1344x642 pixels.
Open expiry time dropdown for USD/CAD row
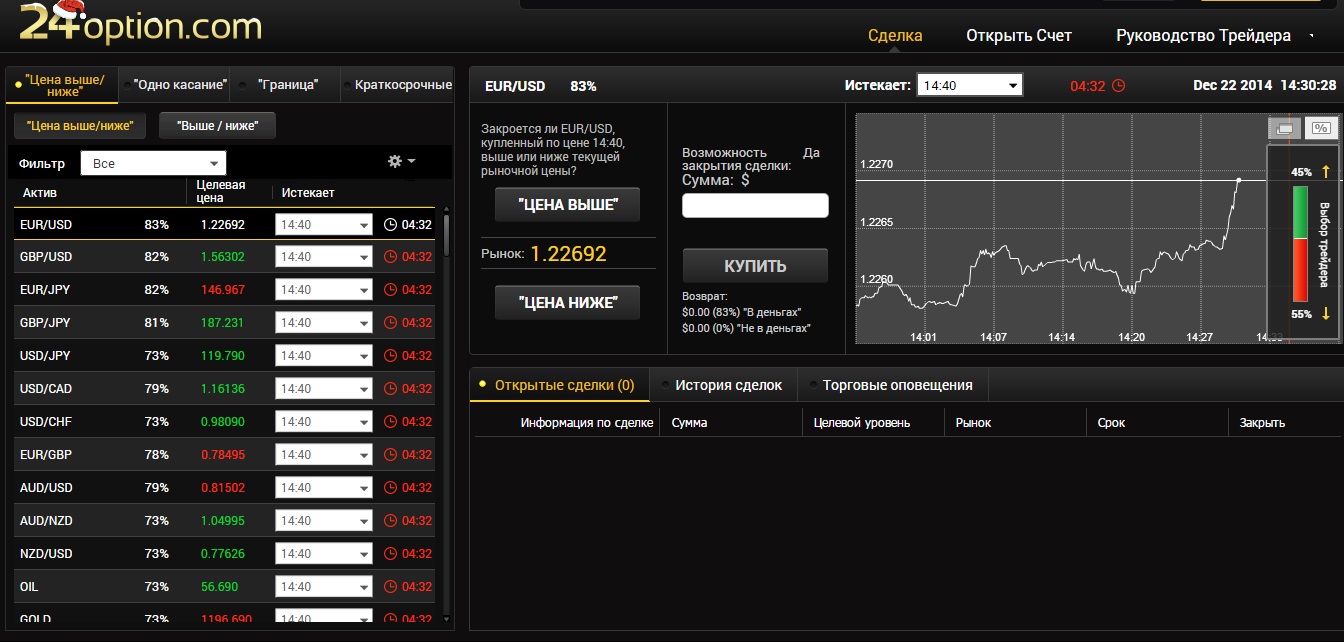tap(323, 389)
